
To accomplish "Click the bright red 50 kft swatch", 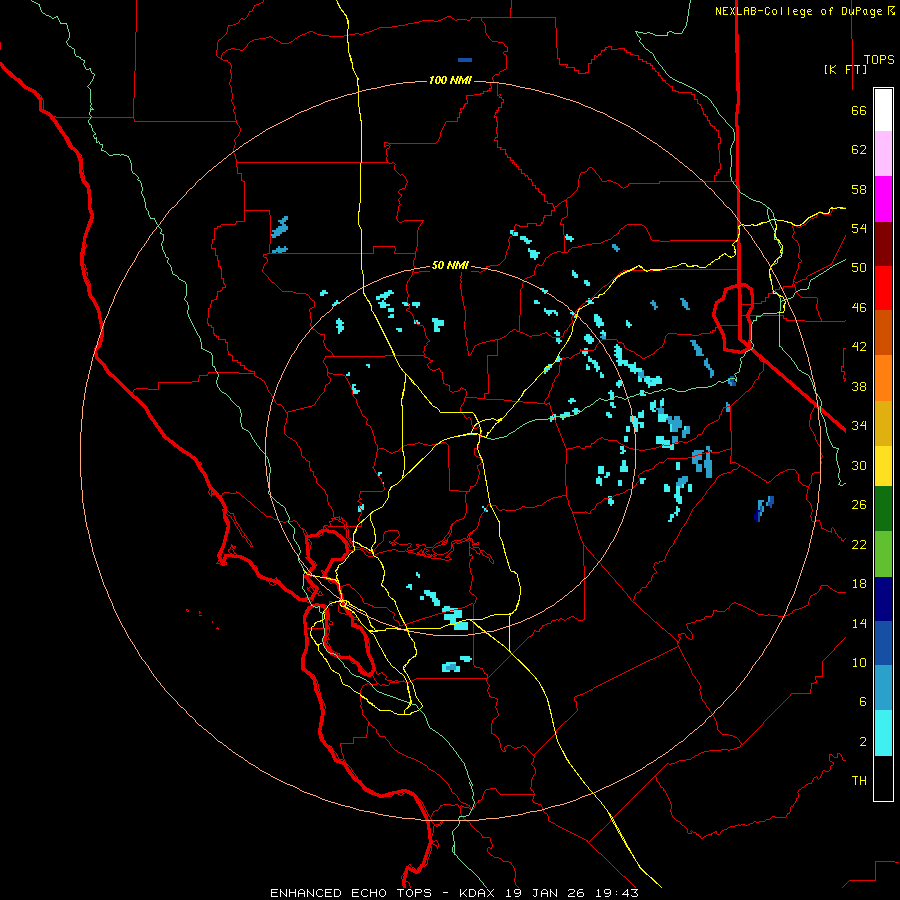I will point(883,288).
